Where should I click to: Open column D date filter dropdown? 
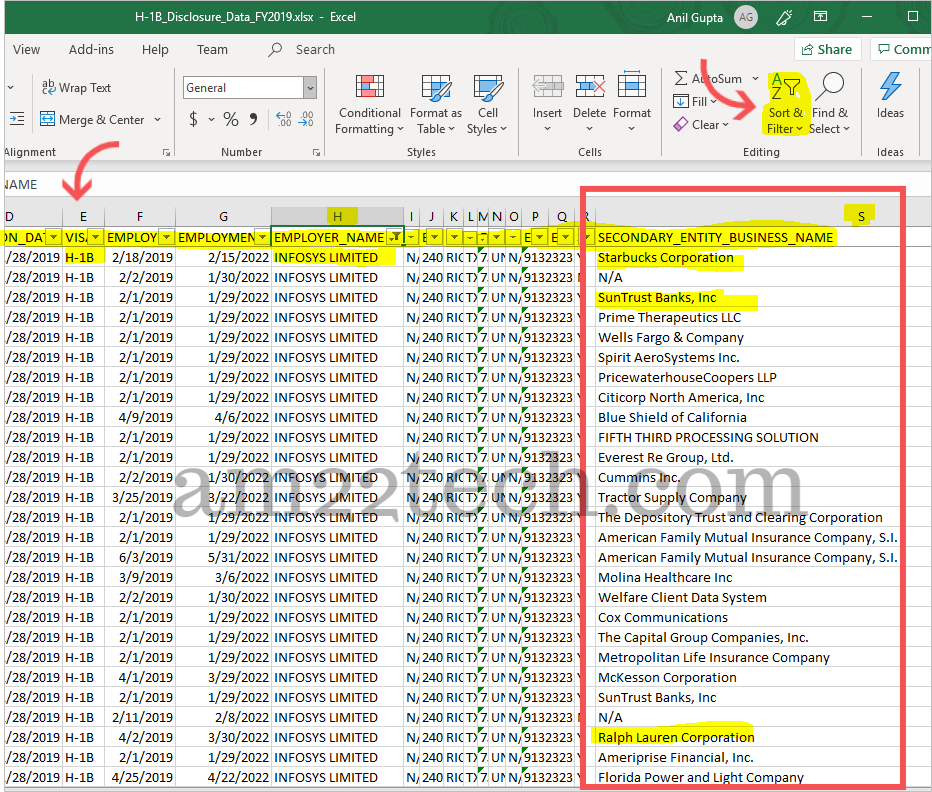53,237
